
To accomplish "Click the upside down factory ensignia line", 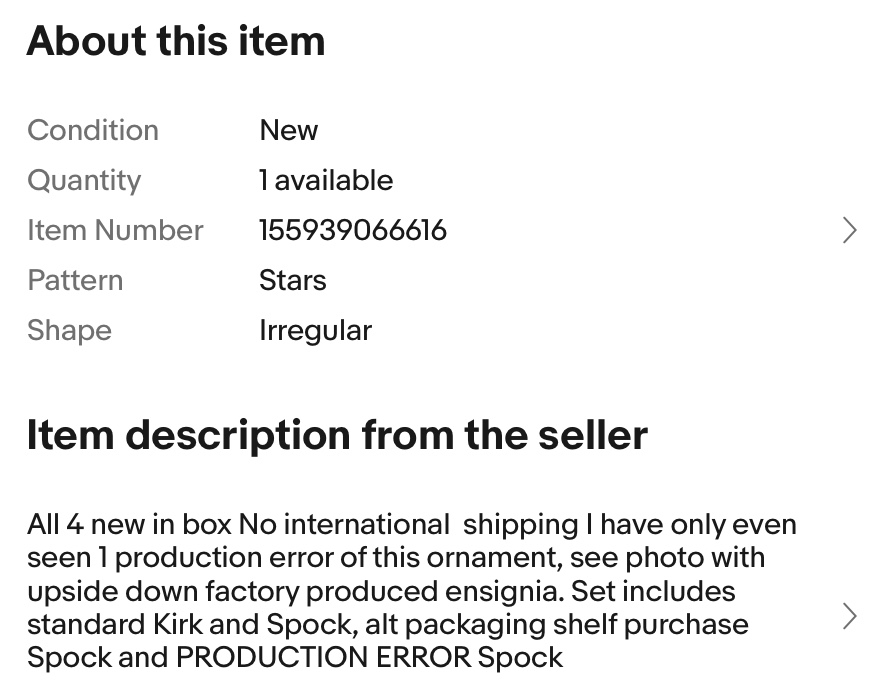I will coord(380,591).
